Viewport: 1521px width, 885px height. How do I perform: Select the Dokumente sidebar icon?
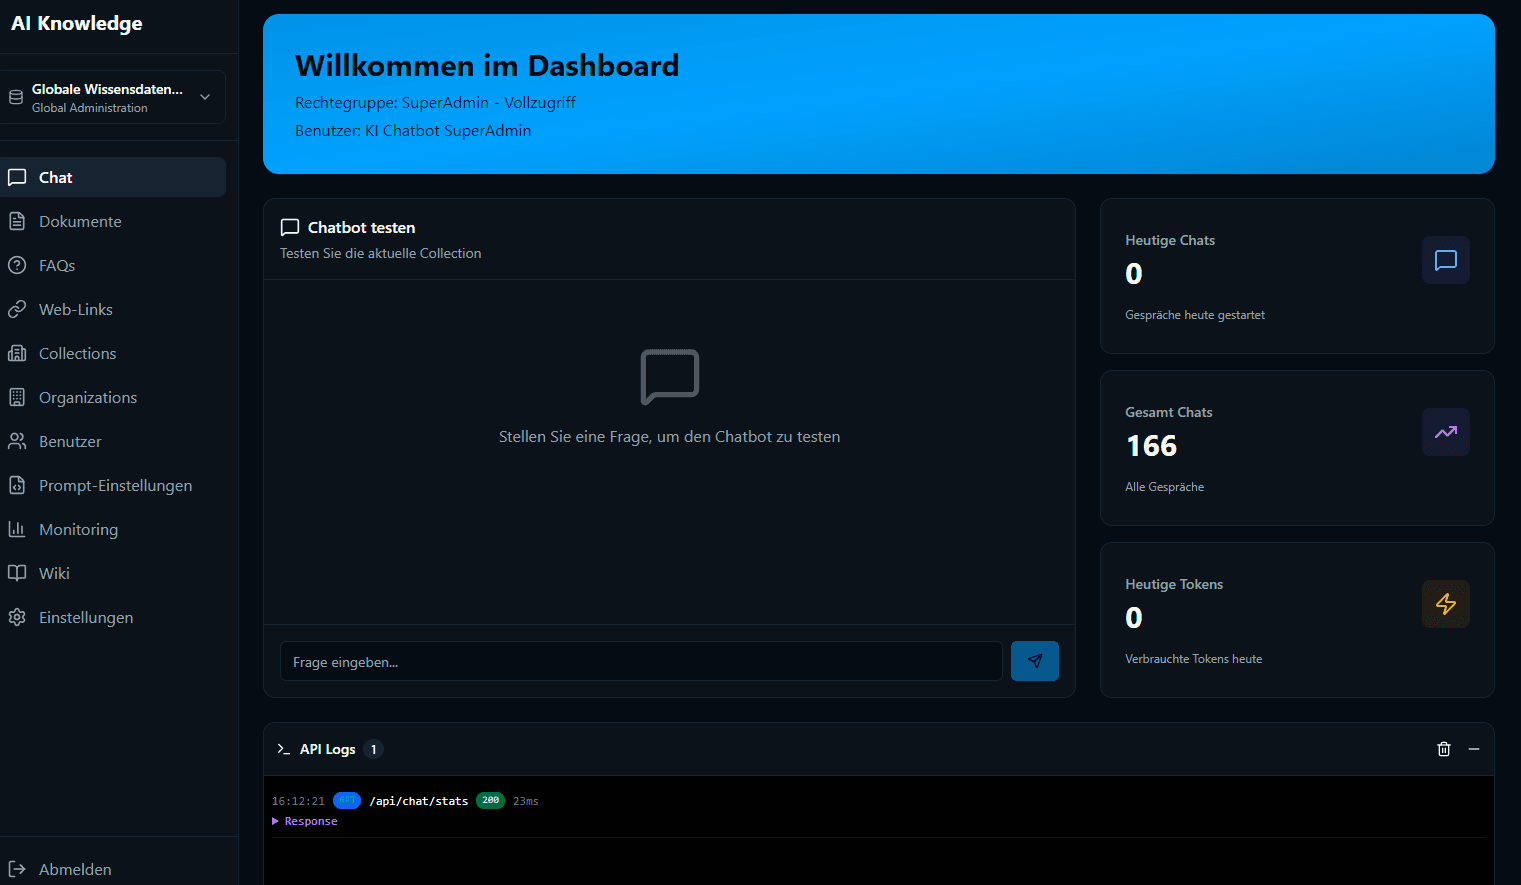pyautogui.click(x=17, y=221)
